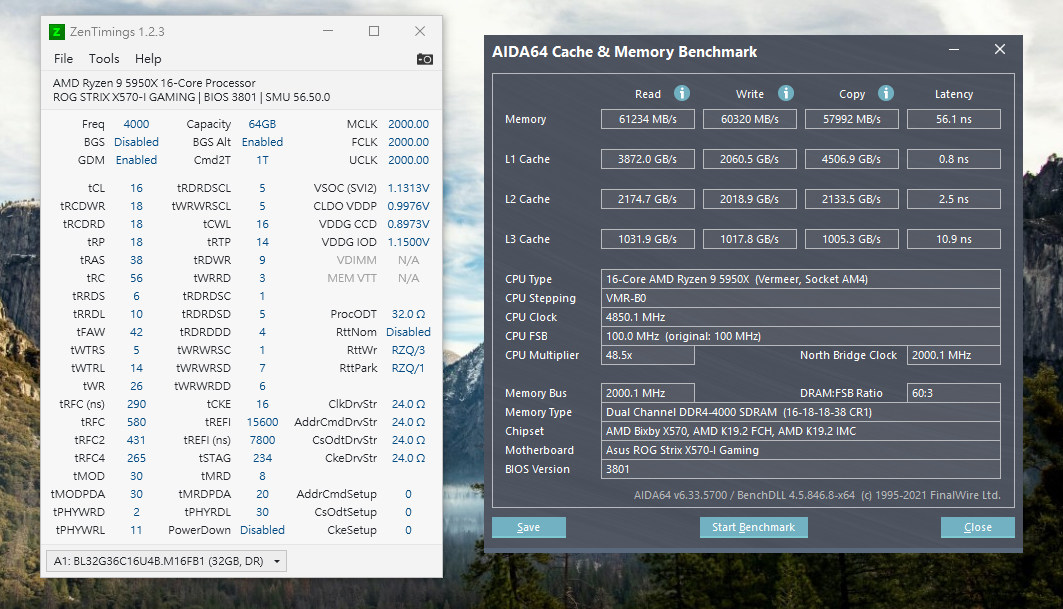This screenshot has width=1063, height=609.
Task: Click the L3 Cache Read value 1031.9 GB/s
Action: (x=647, y=239)
